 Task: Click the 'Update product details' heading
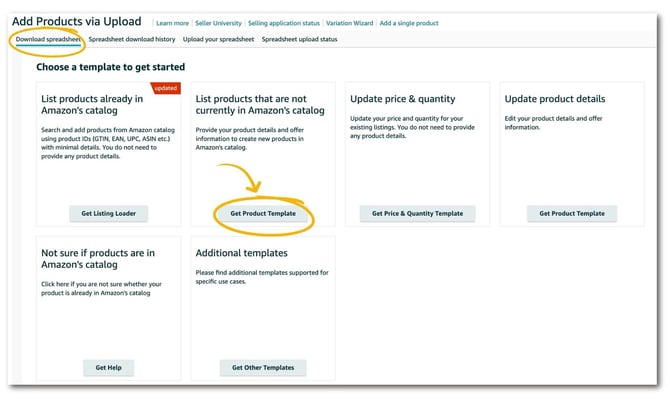pyautogui.click(x=555, y=99)
